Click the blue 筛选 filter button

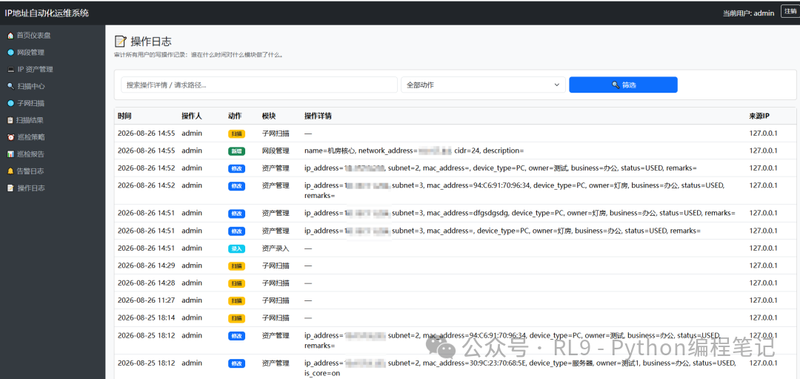[x=623, y=85]
